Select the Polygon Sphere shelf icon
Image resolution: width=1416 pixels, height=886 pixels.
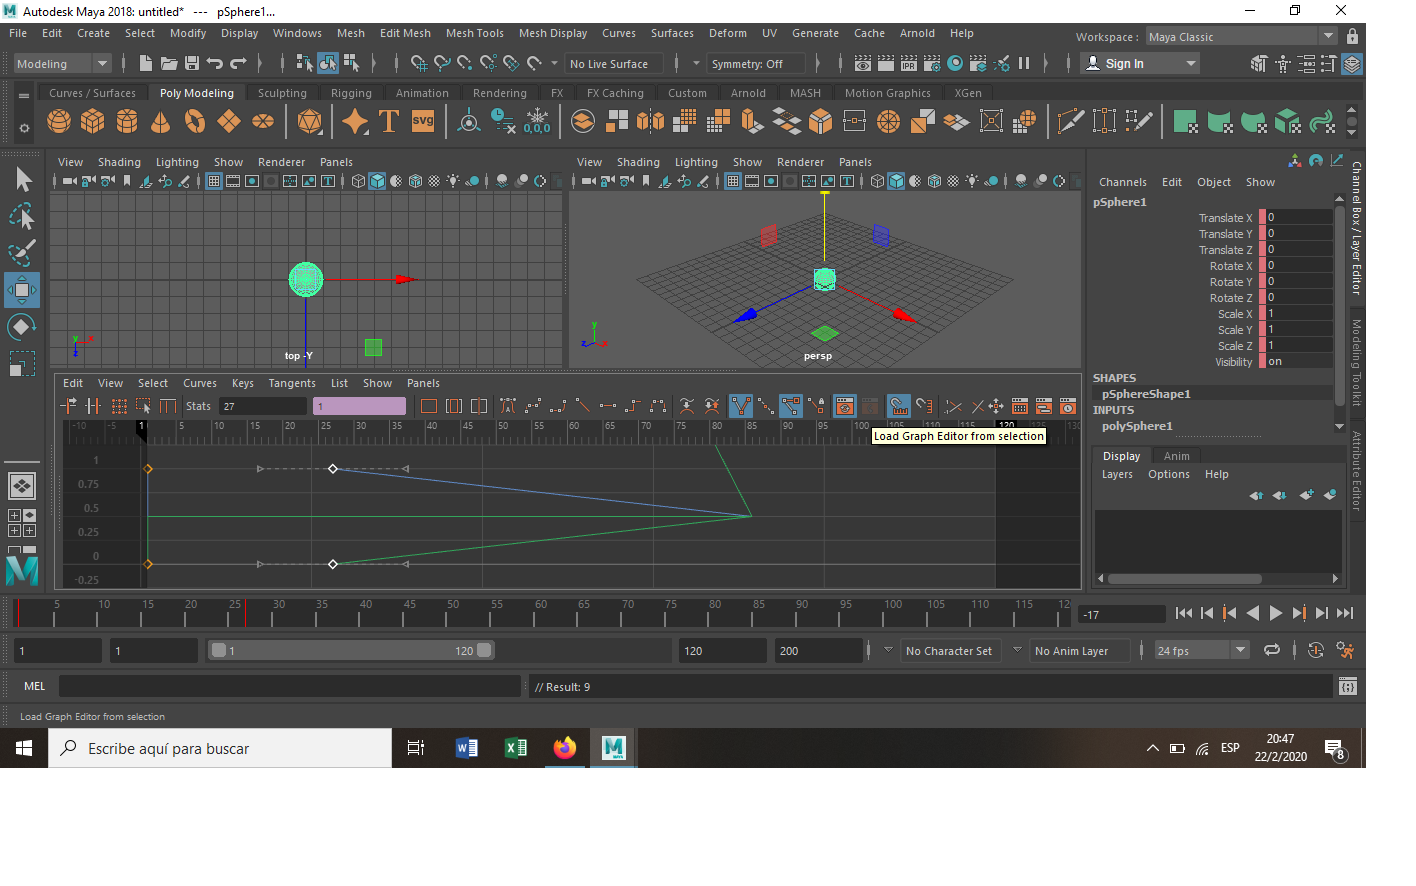(x=59, y=122)
